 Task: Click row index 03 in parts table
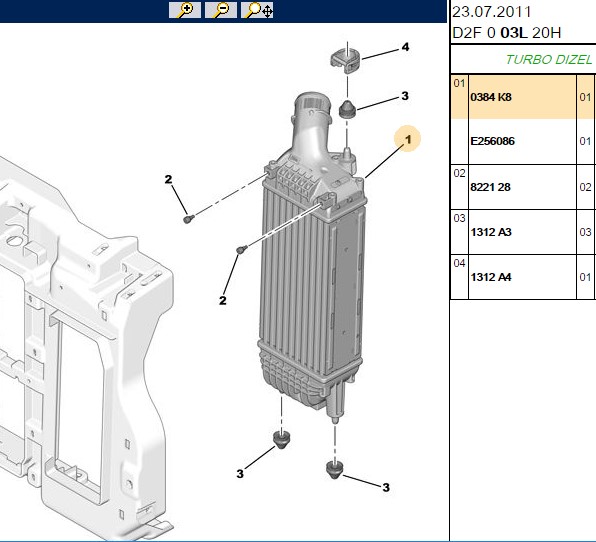coord(459,219)
